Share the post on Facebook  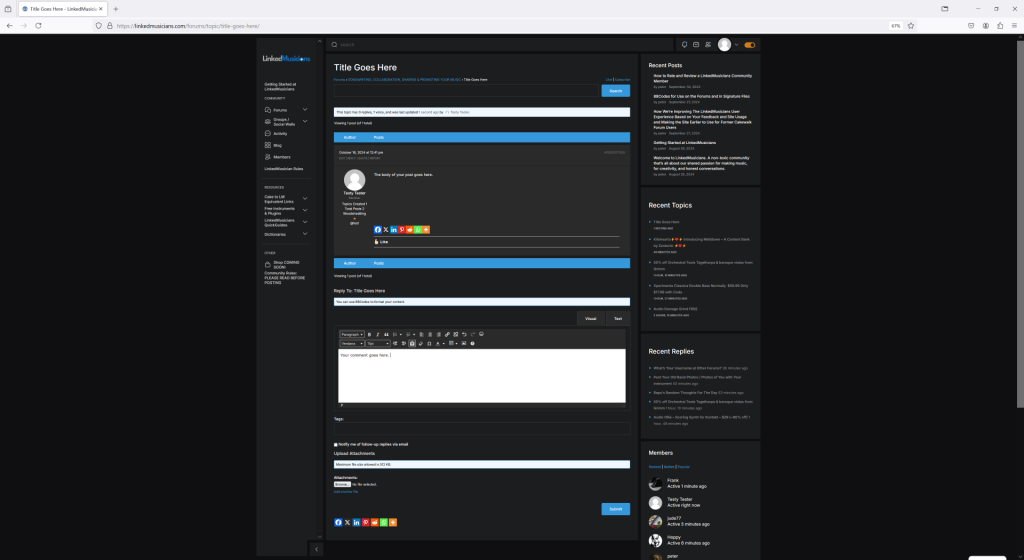click(377, 230)
